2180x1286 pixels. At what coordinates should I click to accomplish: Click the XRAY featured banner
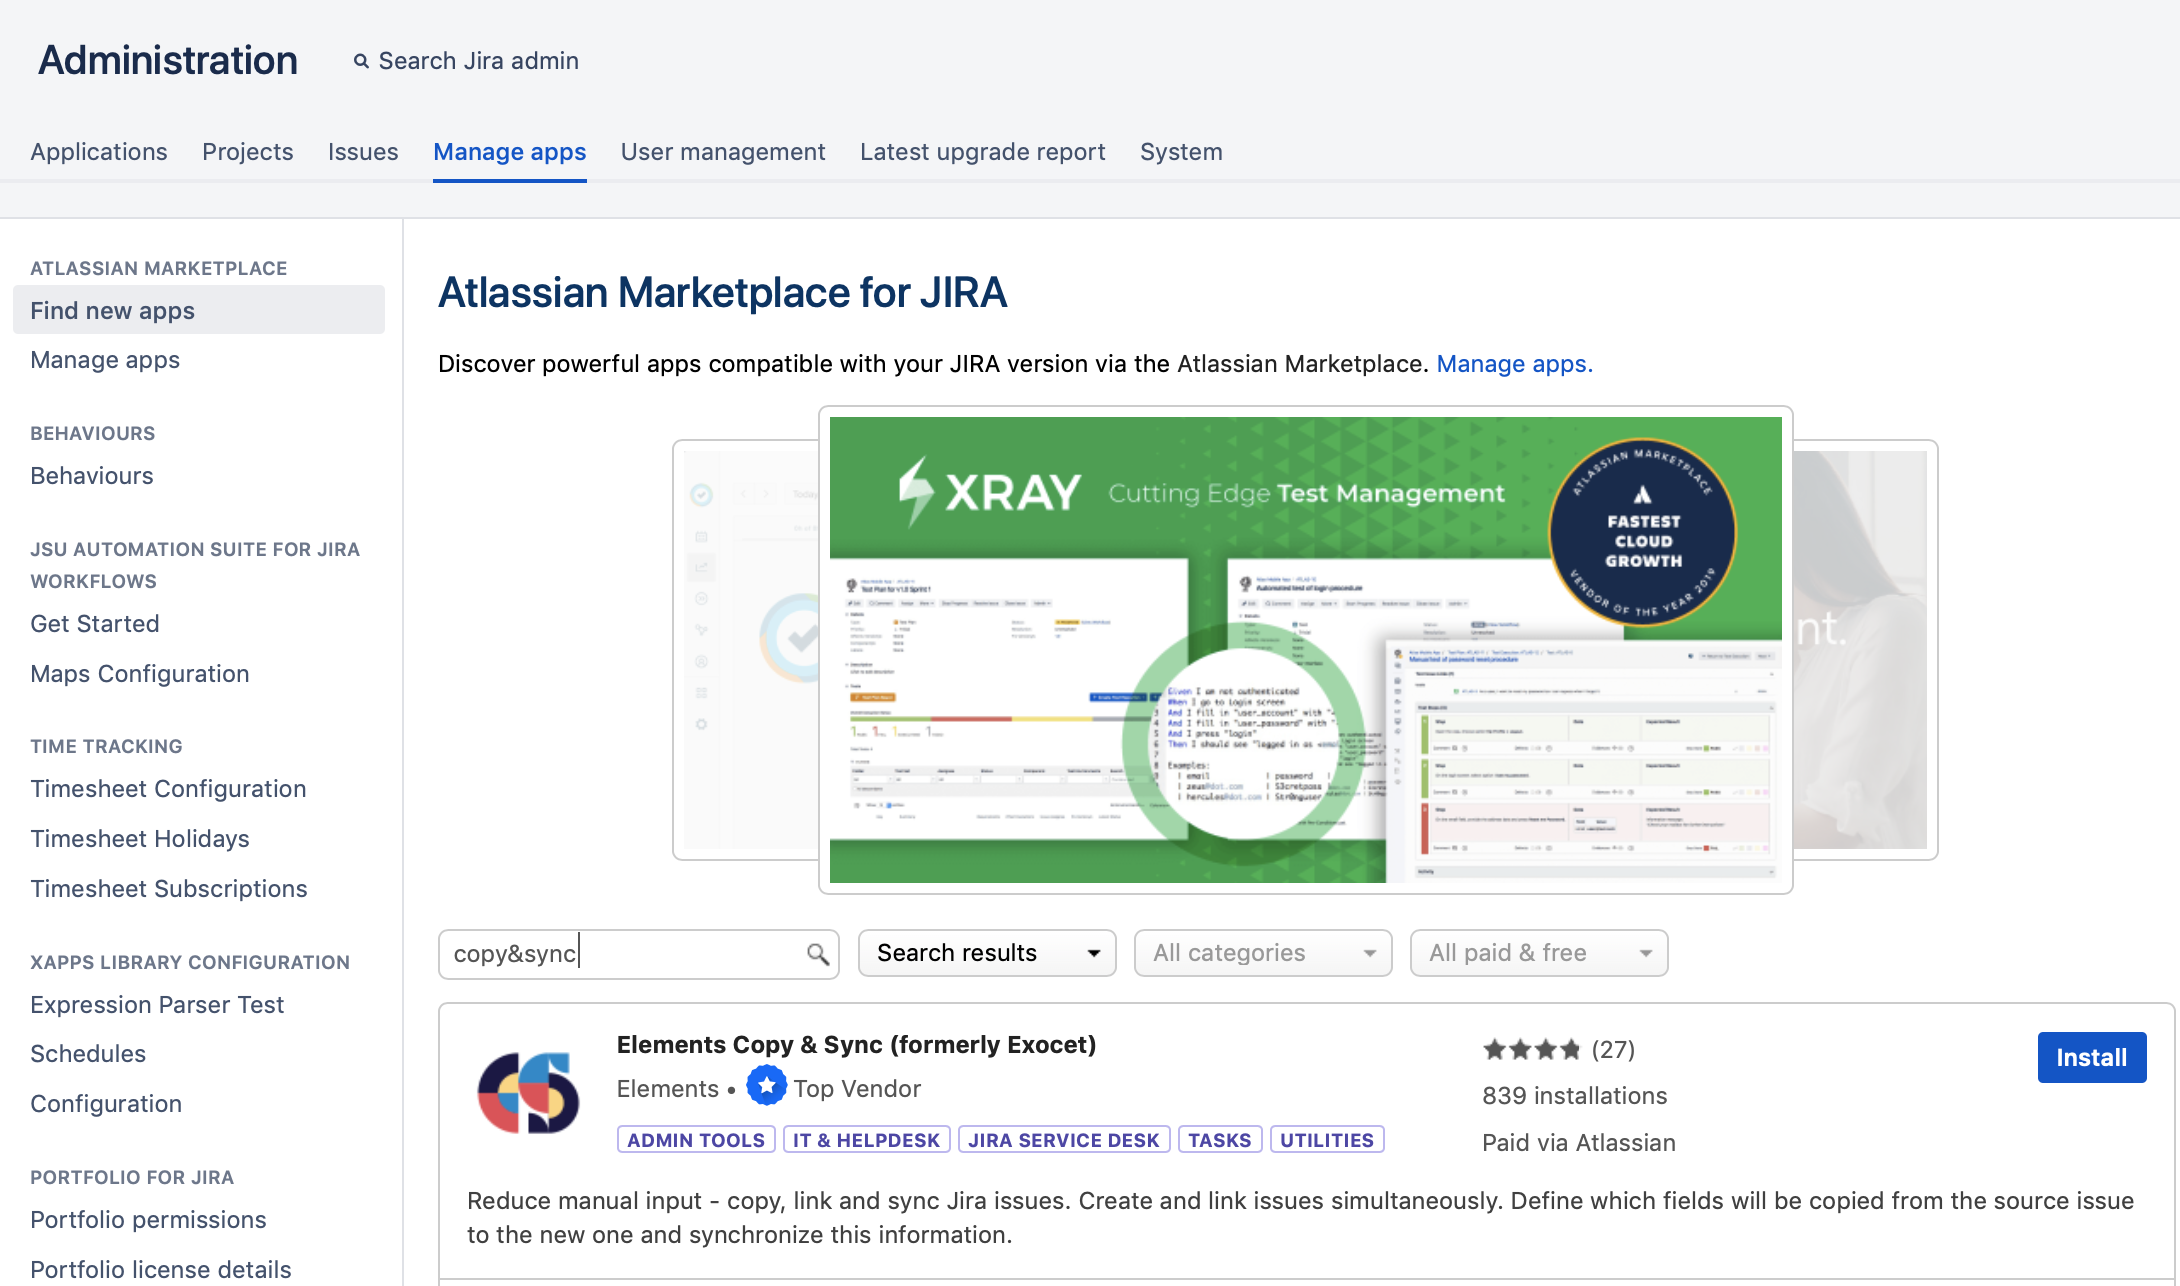click(x=1305, y=650)
